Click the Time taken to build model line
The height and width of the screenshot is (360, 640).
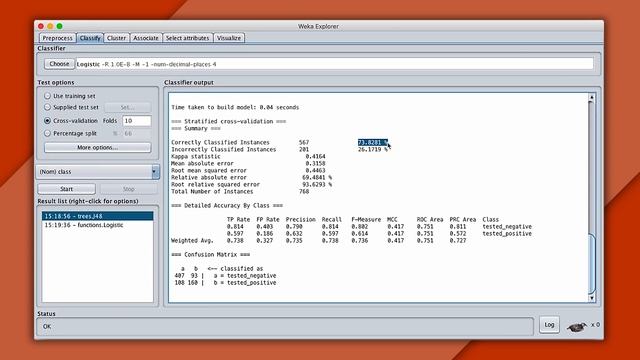235,107
